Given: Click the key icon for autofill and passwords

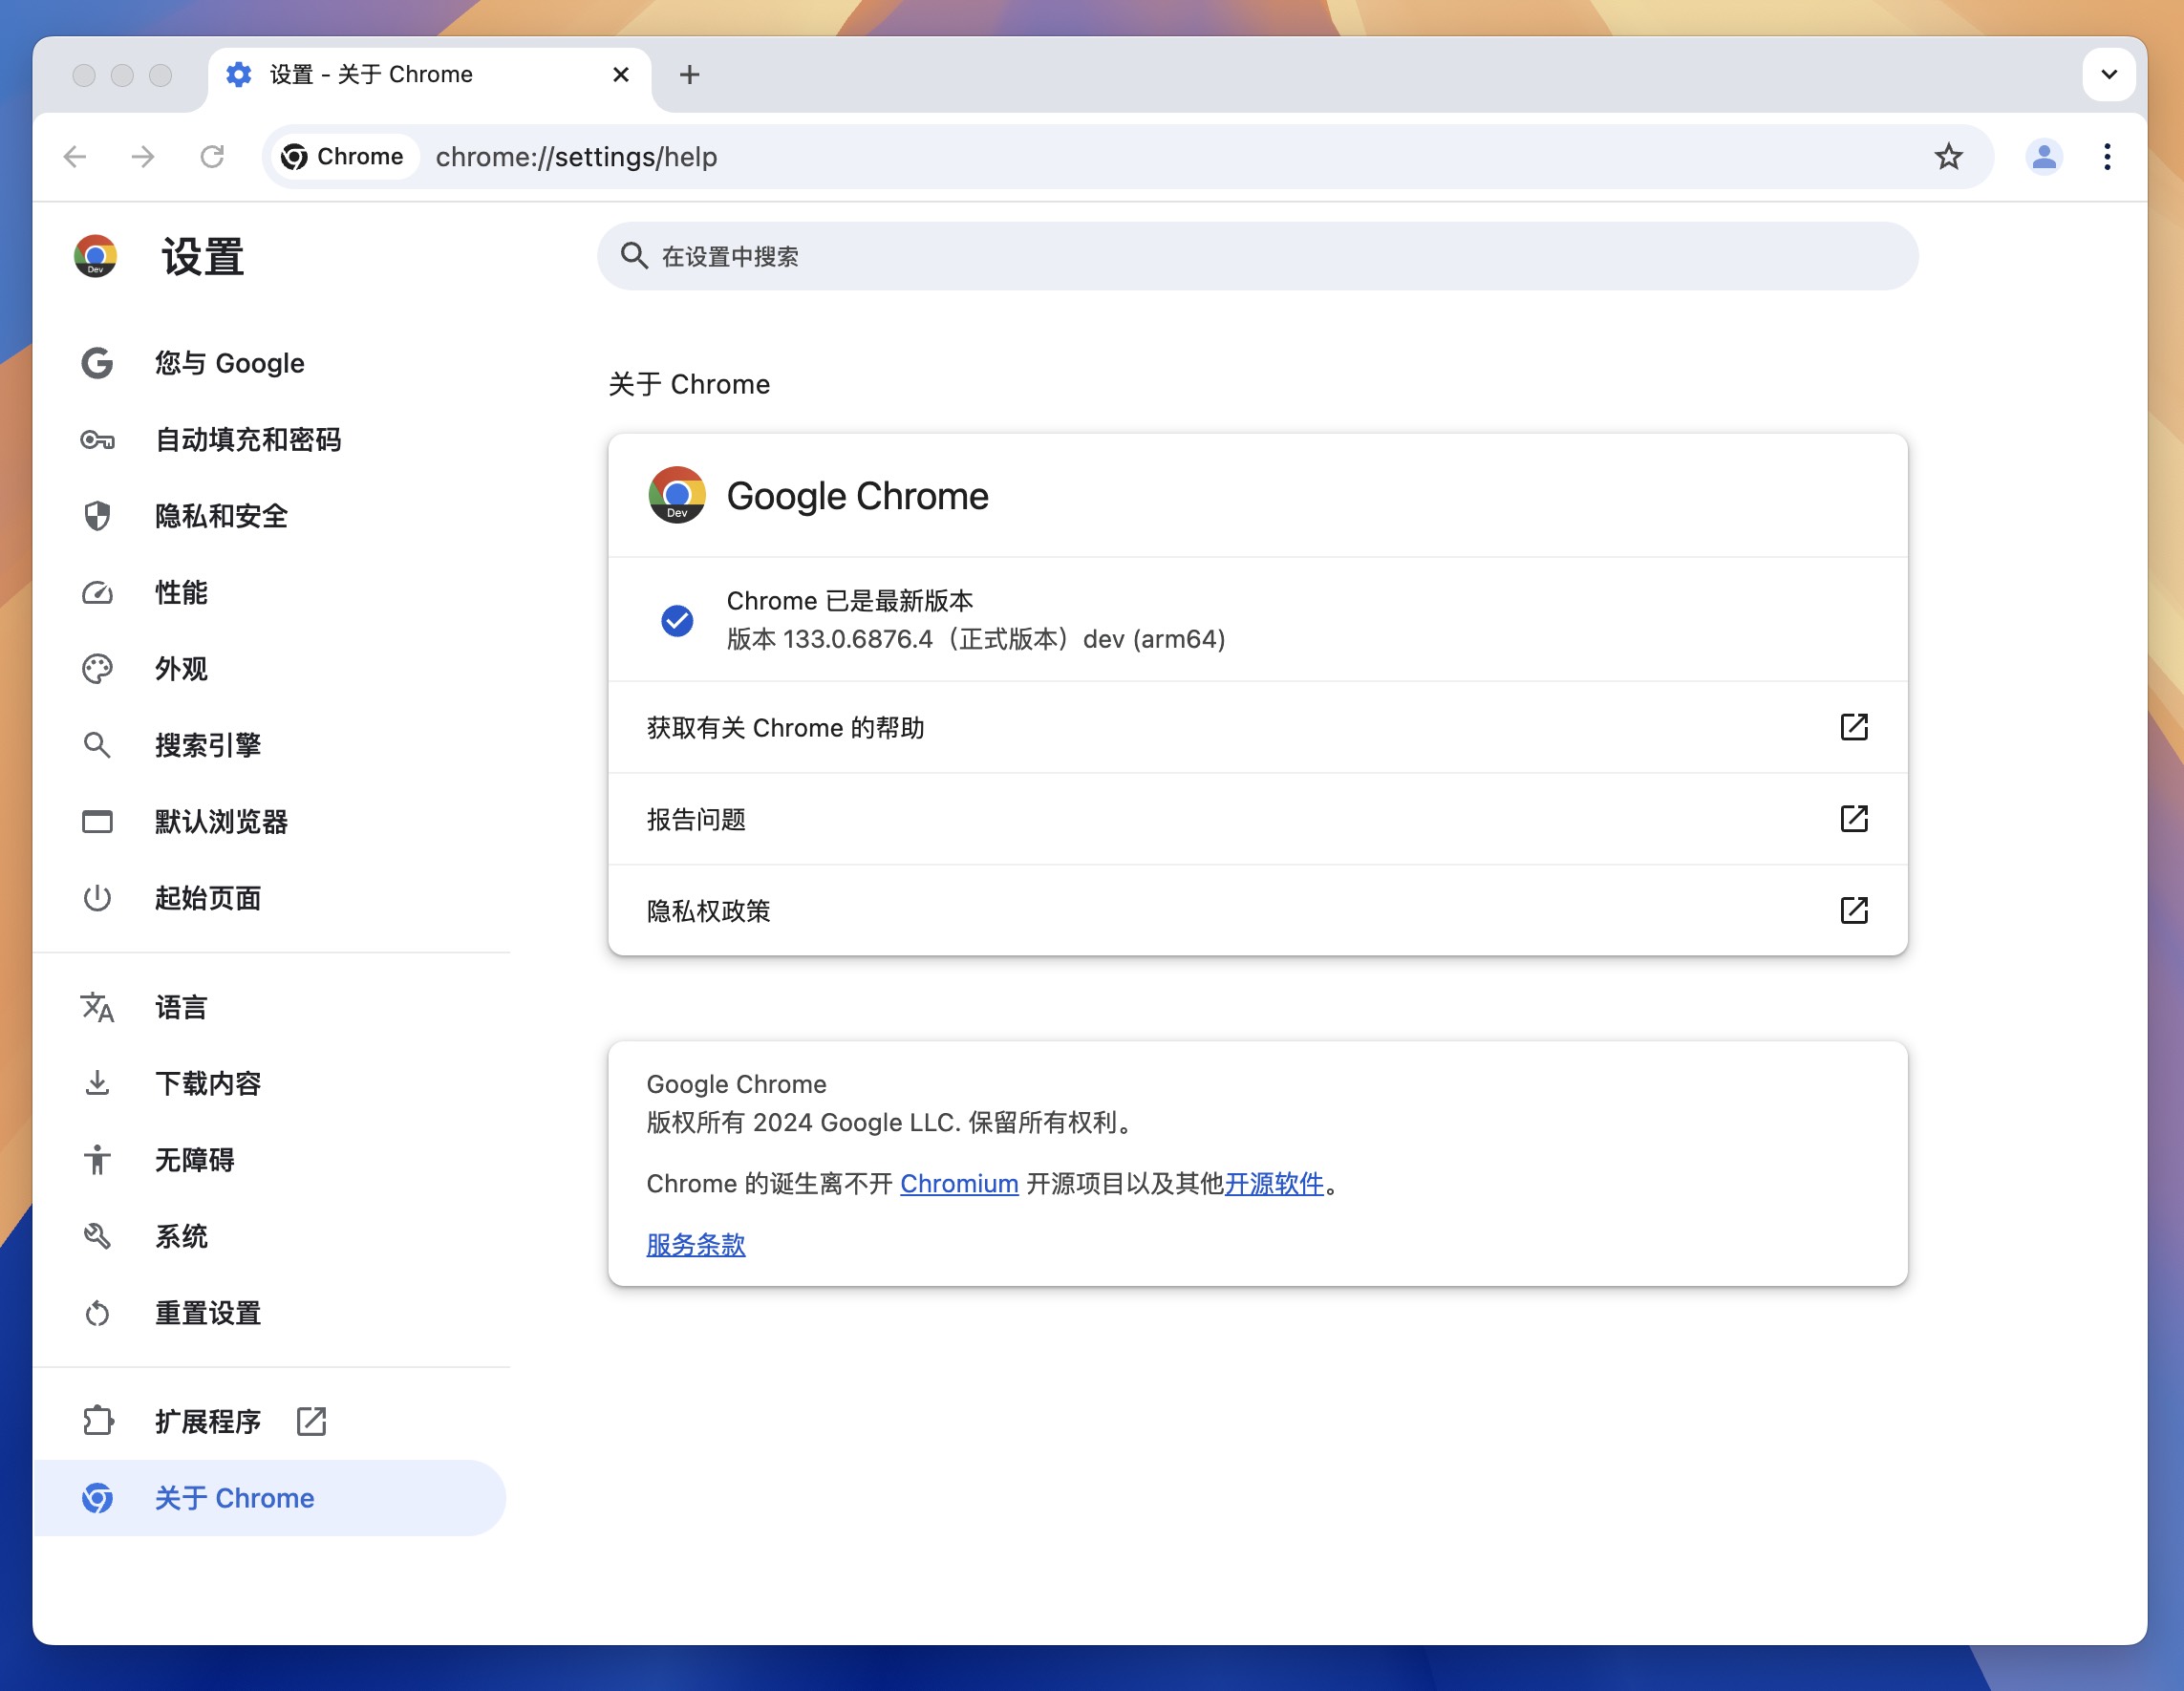Looking at the screenshot, I should pyautogui.click(x=97, y=440).
